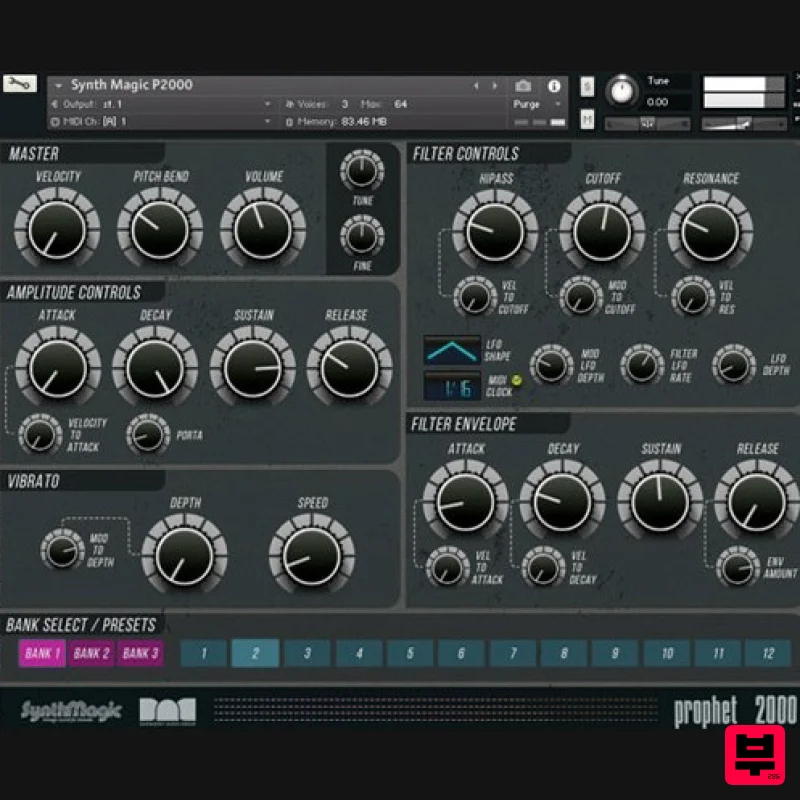
Task: Click the Cutoff filter knob
Action: pos(603,232)
